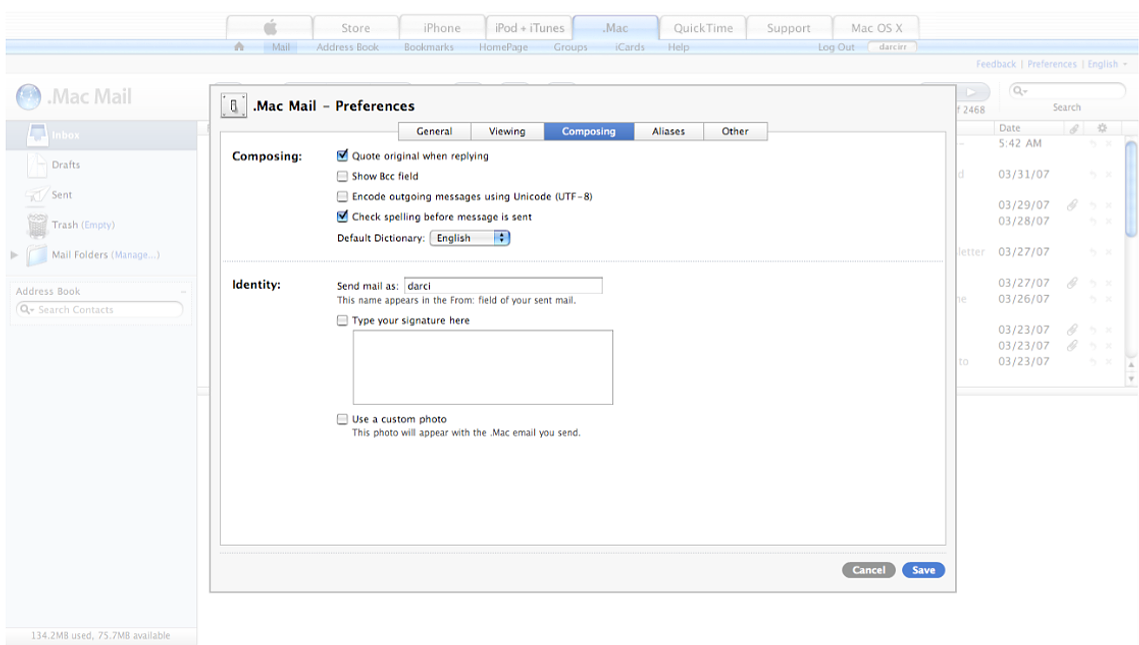Open the Drafts folder icon
Viewport: 1139px width, 645px height.
point(36,165)
